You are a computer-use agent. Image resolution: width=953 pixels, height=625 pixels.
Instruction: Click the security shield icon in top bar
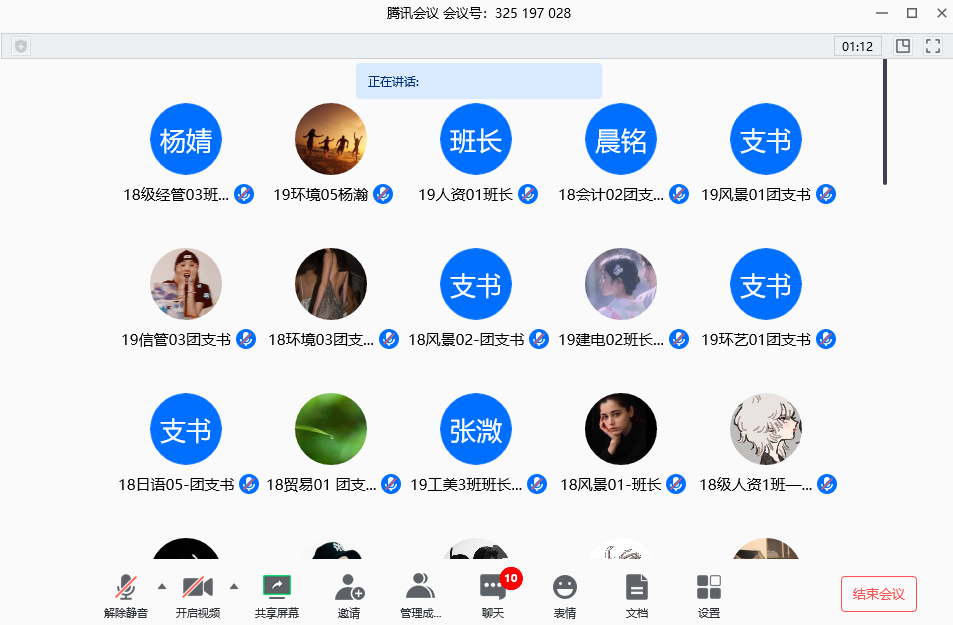(21, 46)
